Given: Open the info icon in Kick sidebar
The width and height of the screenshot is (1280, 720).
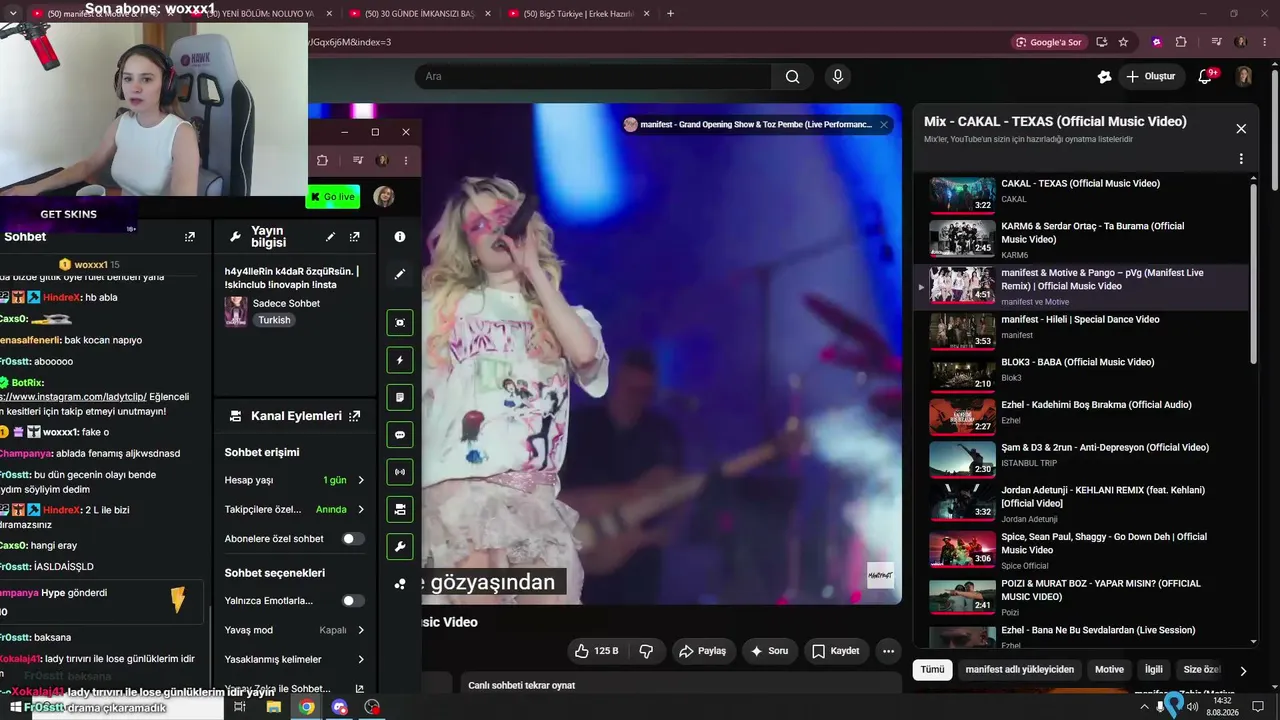Looking at the screenshot, I should 400,237.
